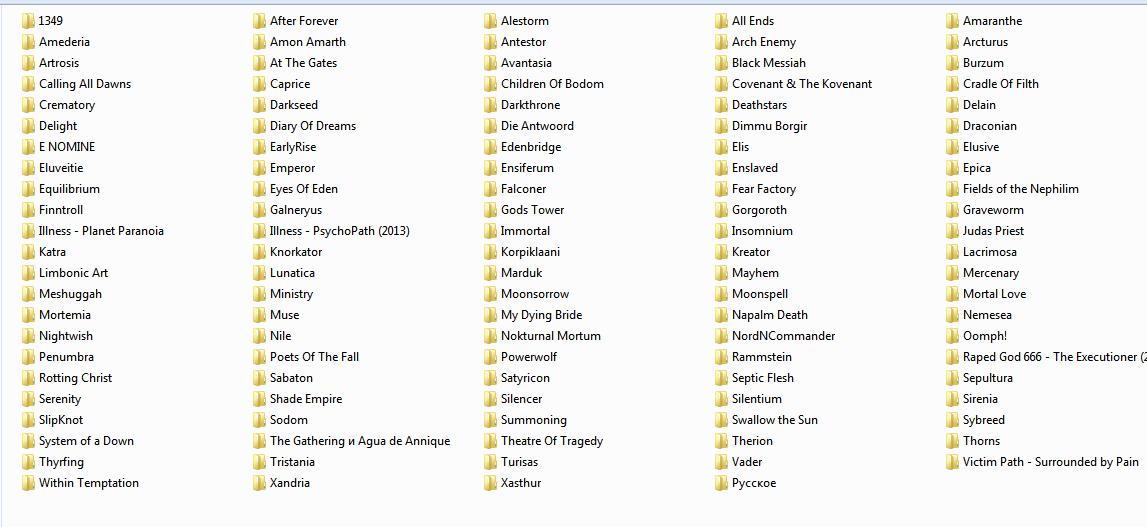Click the Tristania folder name
Viewport: 1147px width, 527px height.
point(293,462)
